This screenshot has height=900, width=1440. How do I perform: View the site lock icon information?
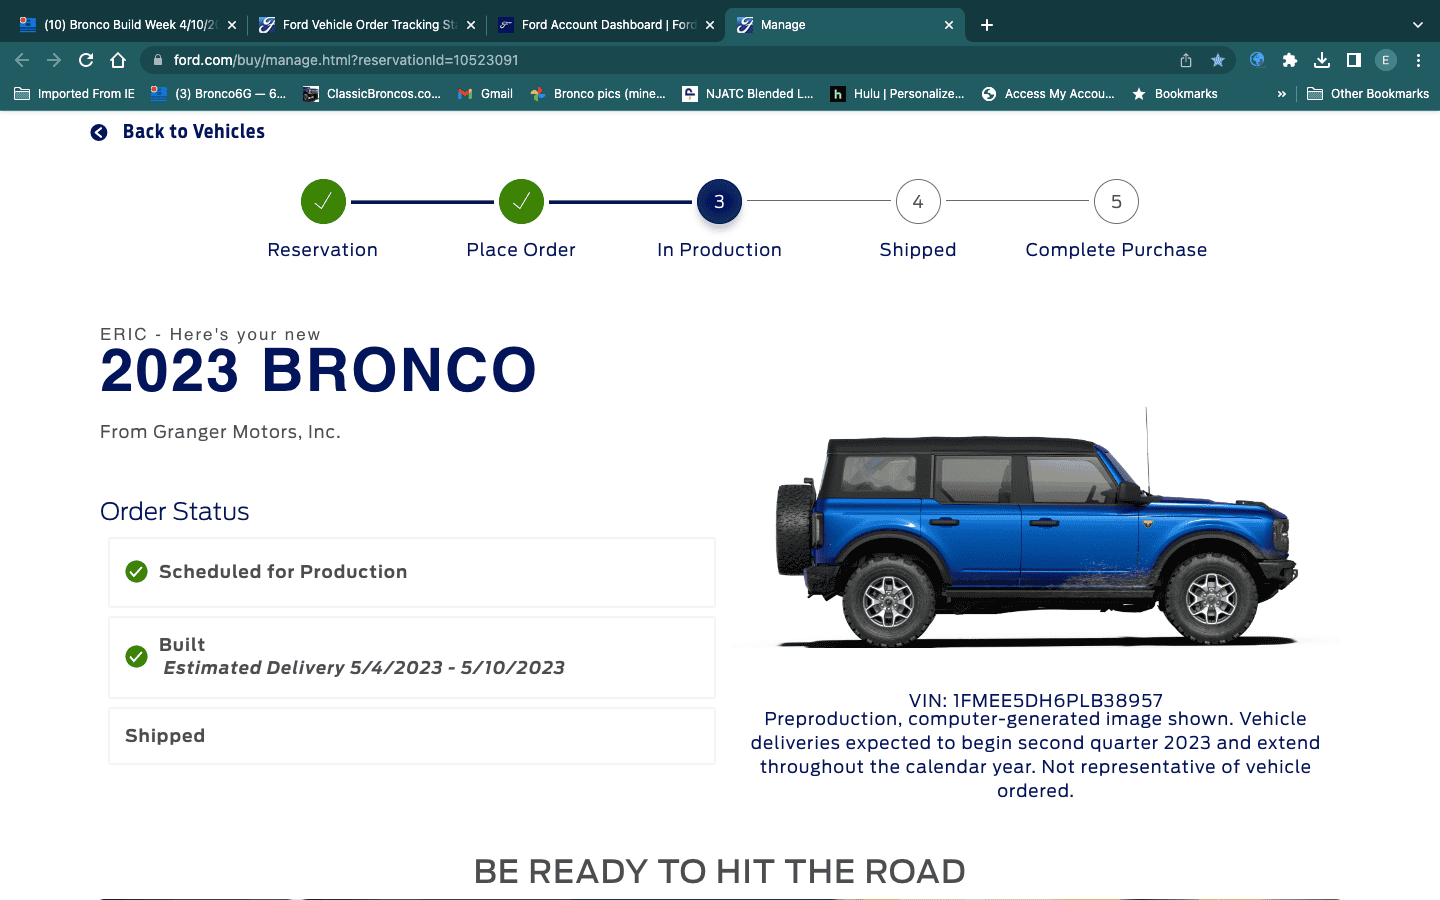coord(158,60)
